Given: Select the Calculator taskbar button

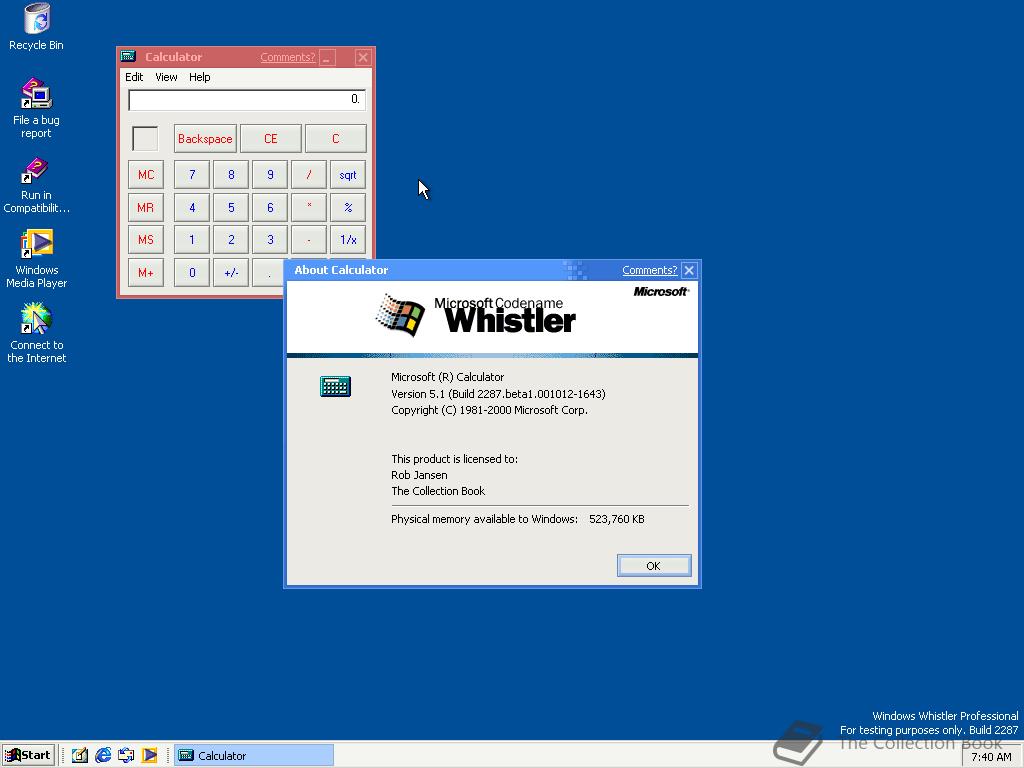Looking at the screenshot, I should pyautogui.click(x=253, y=756).
